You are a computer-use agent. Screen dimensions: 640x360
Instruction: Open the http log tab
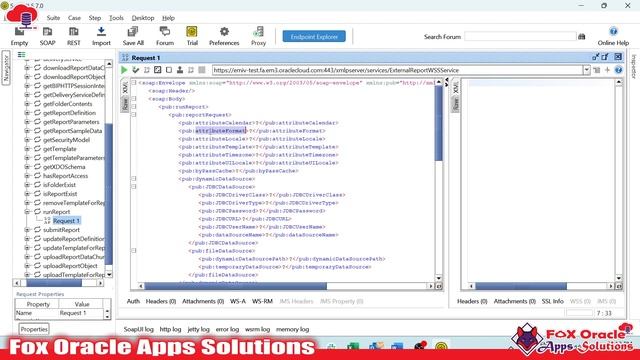[170, 329]
